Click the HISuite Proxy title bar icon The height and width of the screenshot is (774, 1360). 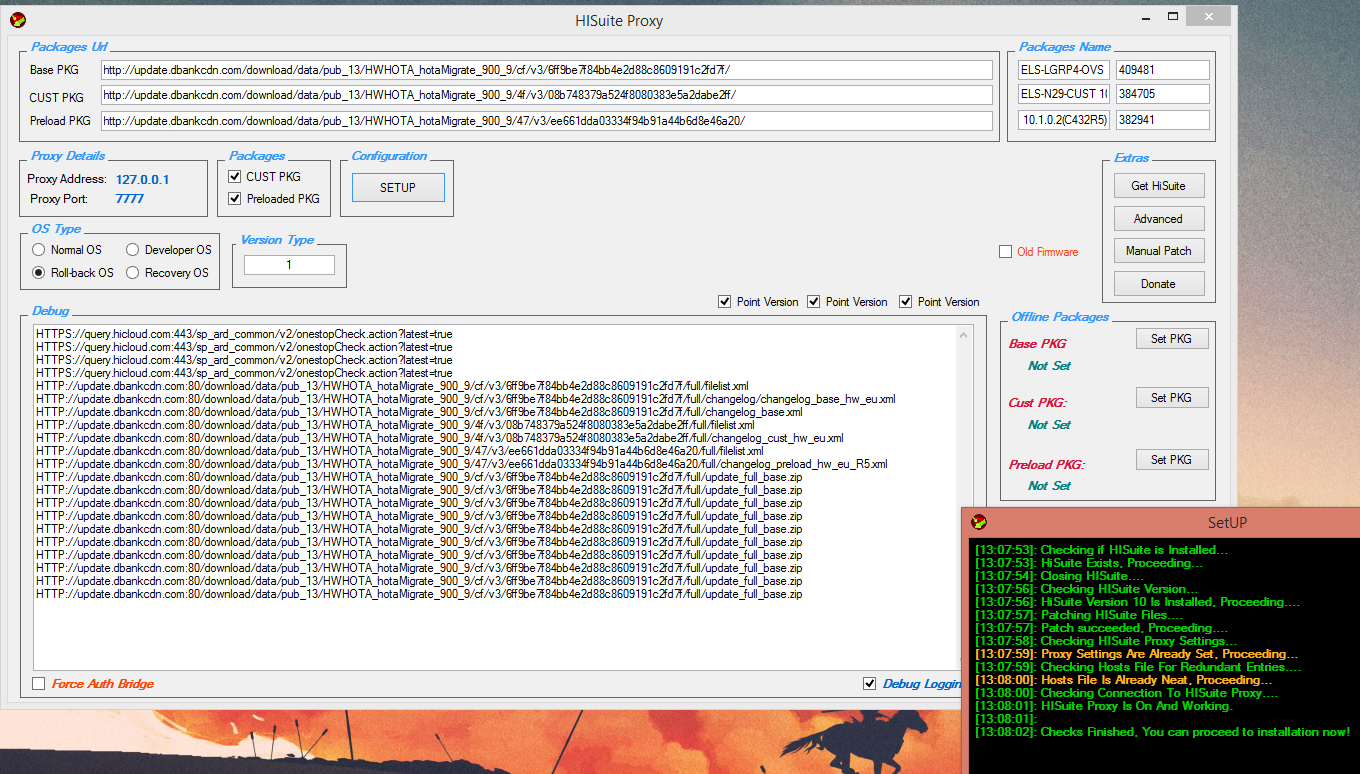(18, 19)
